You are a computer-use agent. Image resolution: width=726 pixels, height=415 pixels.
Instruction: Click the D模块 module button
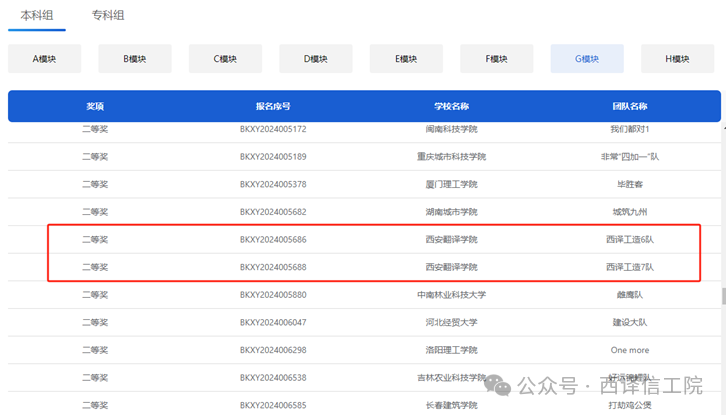point(315,59)
